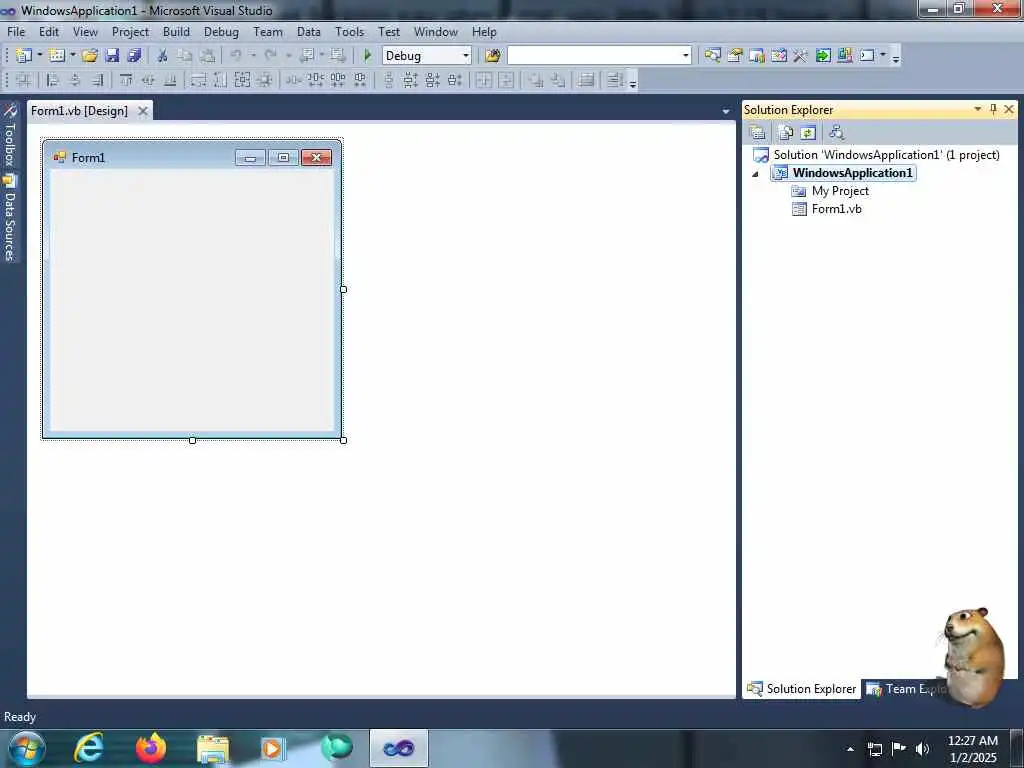Open the Find combo box dropdown arrow

coord(686,56)
